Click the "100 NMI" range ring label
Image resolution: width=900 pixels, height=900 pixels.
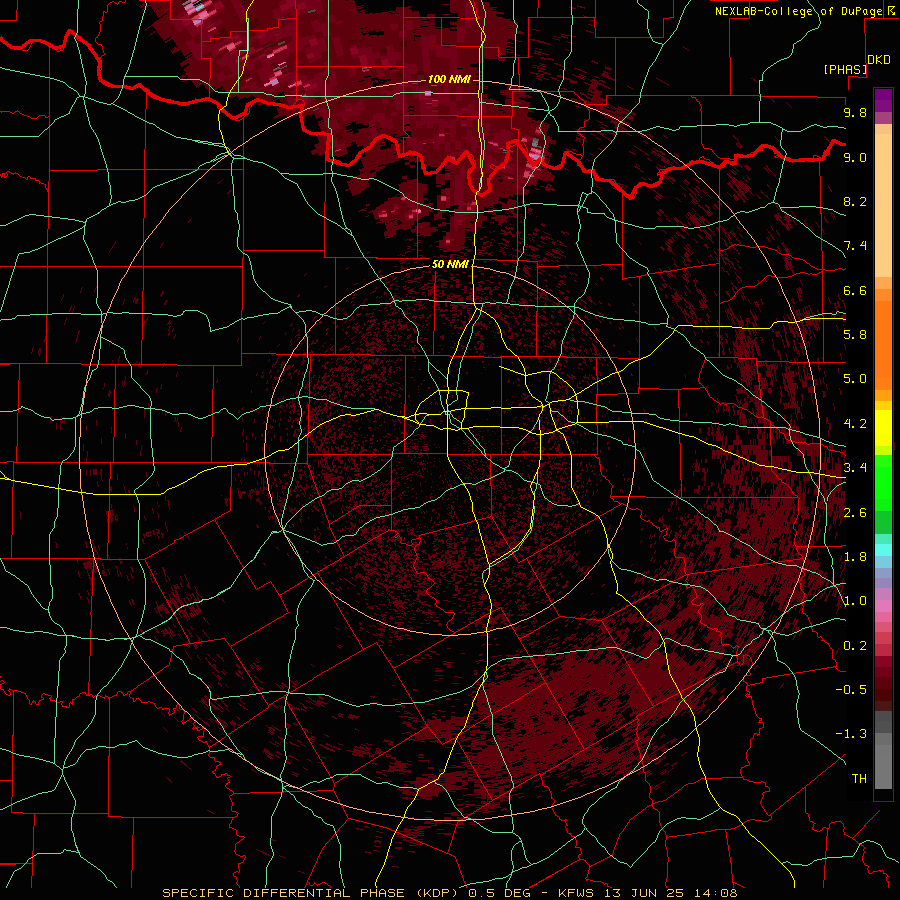pyautogui.click(x=449, y=79)
